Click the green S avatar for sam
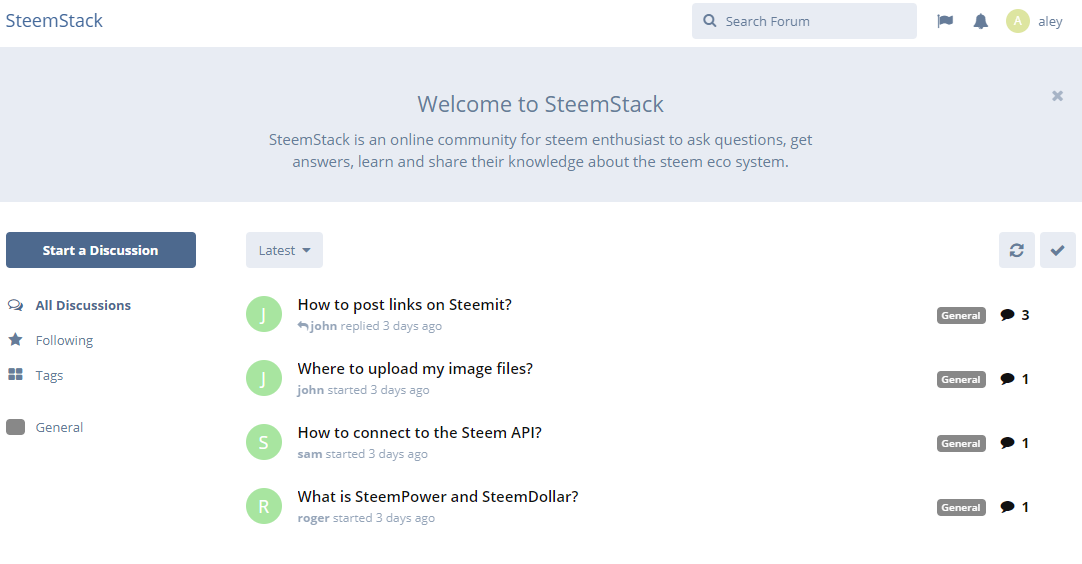 coord(263,442)
